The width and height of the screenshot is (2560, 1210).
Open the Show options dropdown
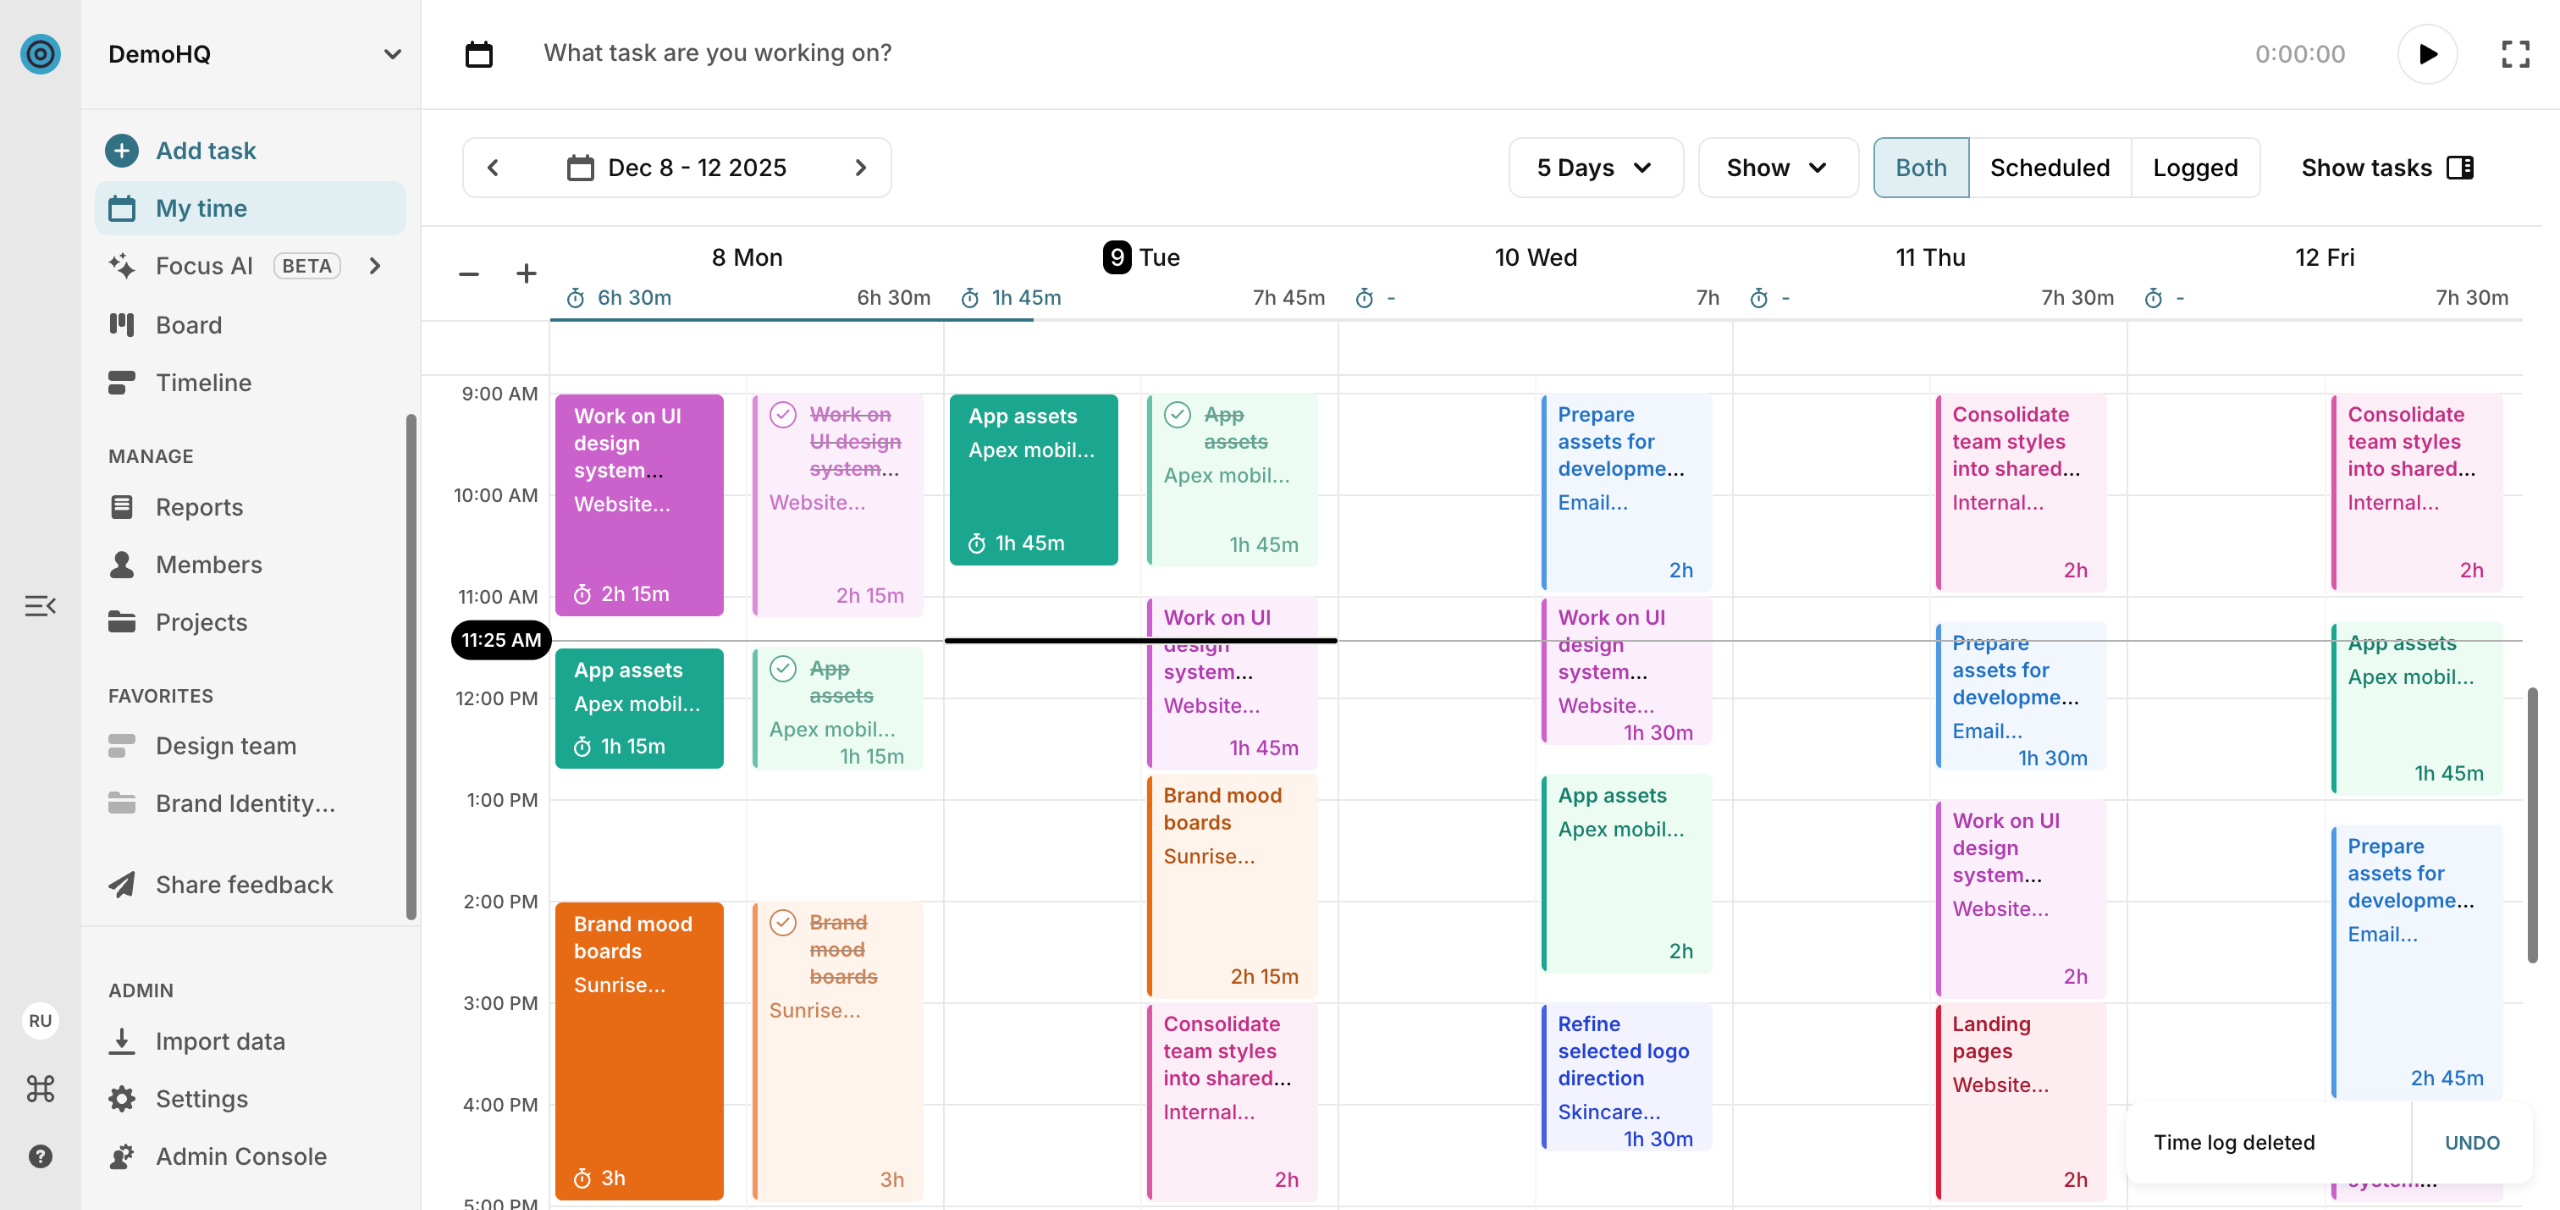1777,168
